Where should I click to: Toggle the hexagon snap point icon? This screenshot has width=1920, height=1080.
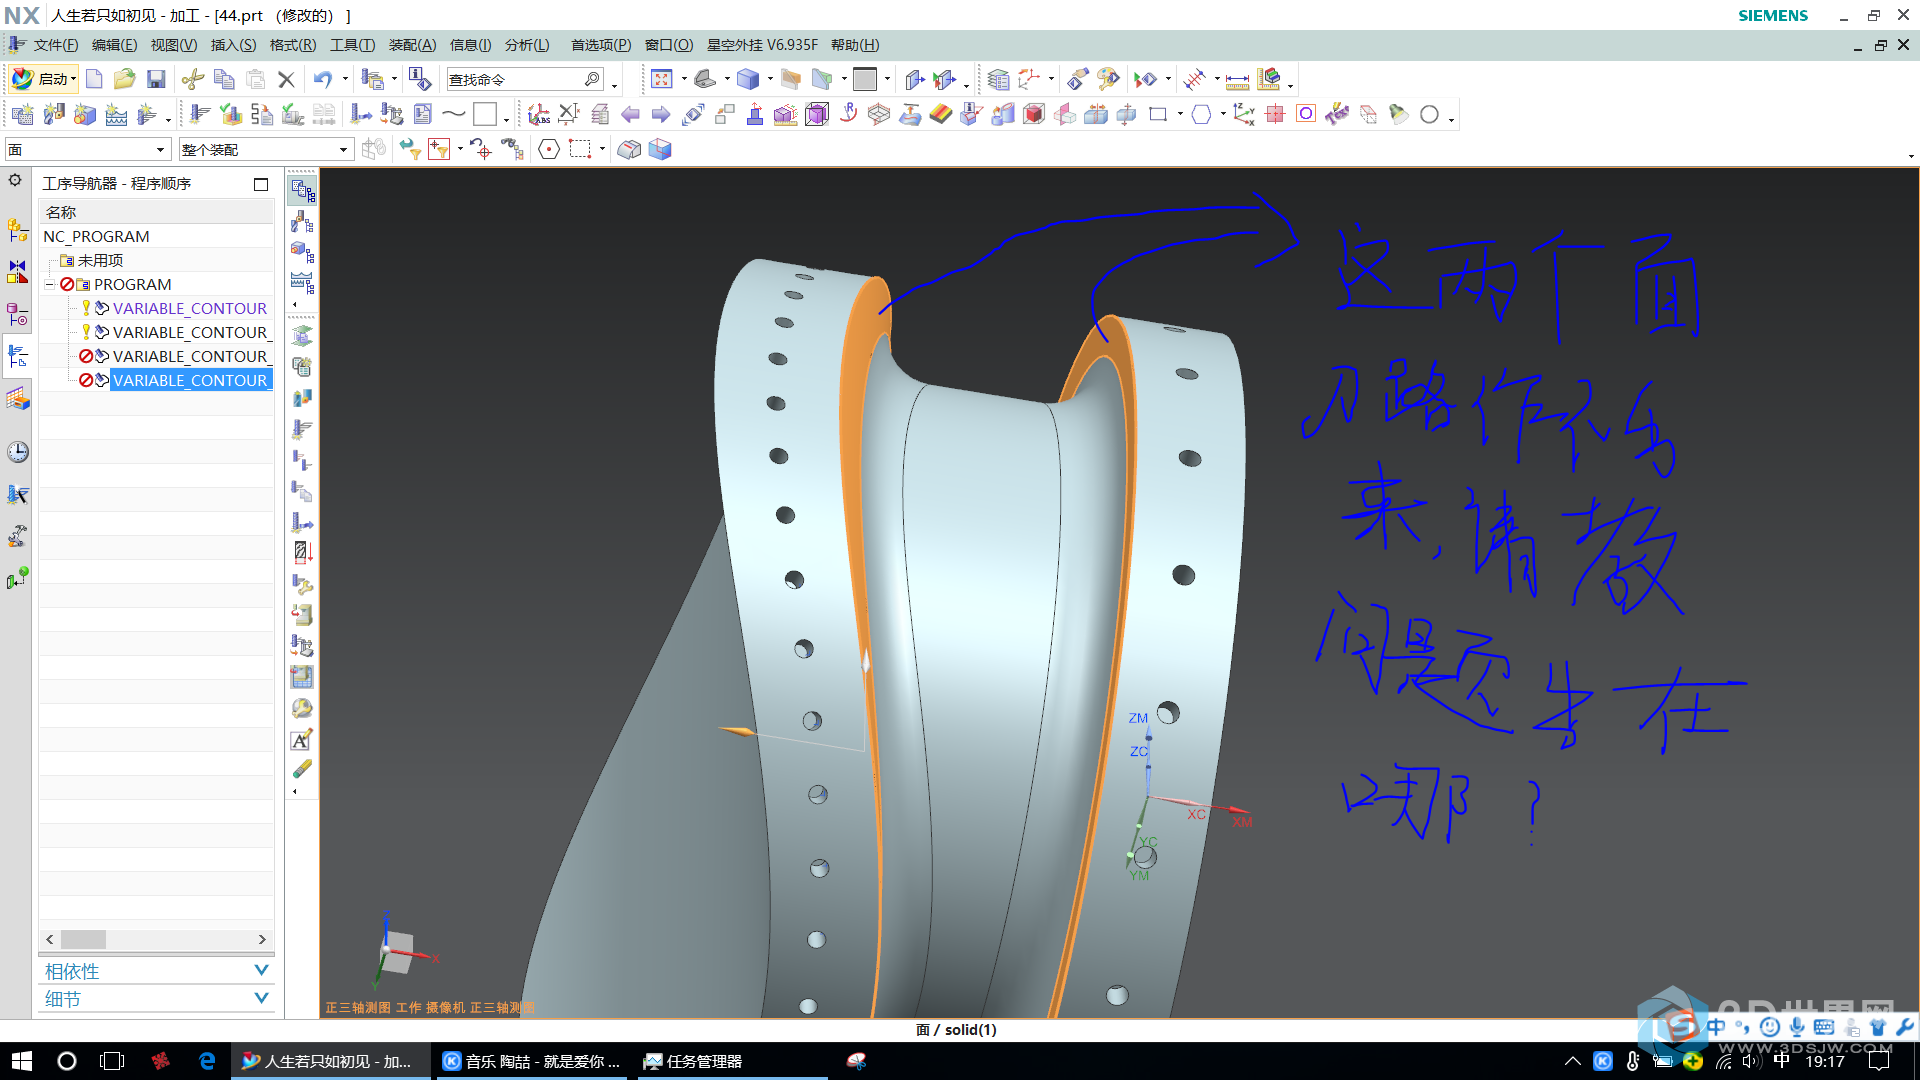[549, 149]
